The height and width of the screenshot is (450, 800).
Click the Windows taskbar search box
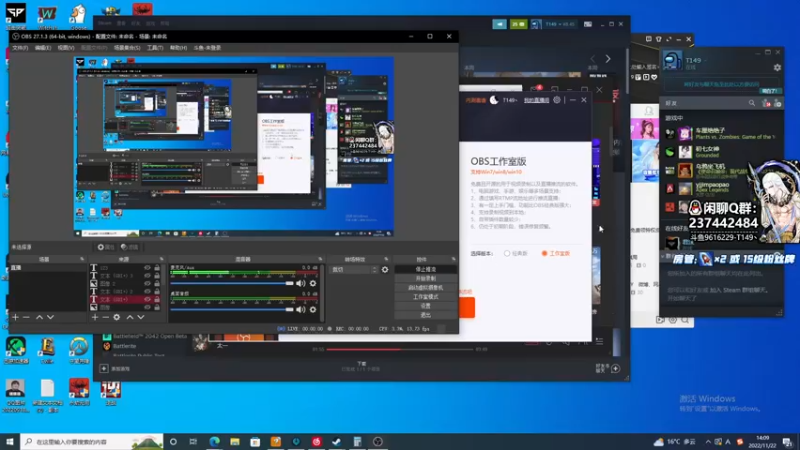(x=92, y=442)
